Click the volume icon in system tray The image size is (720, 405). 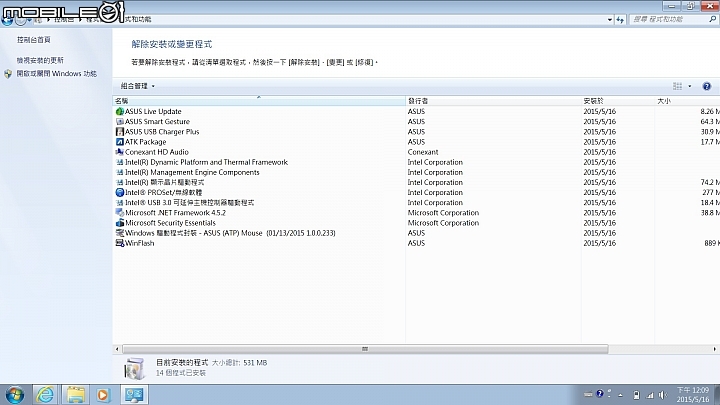coord(663,395)
